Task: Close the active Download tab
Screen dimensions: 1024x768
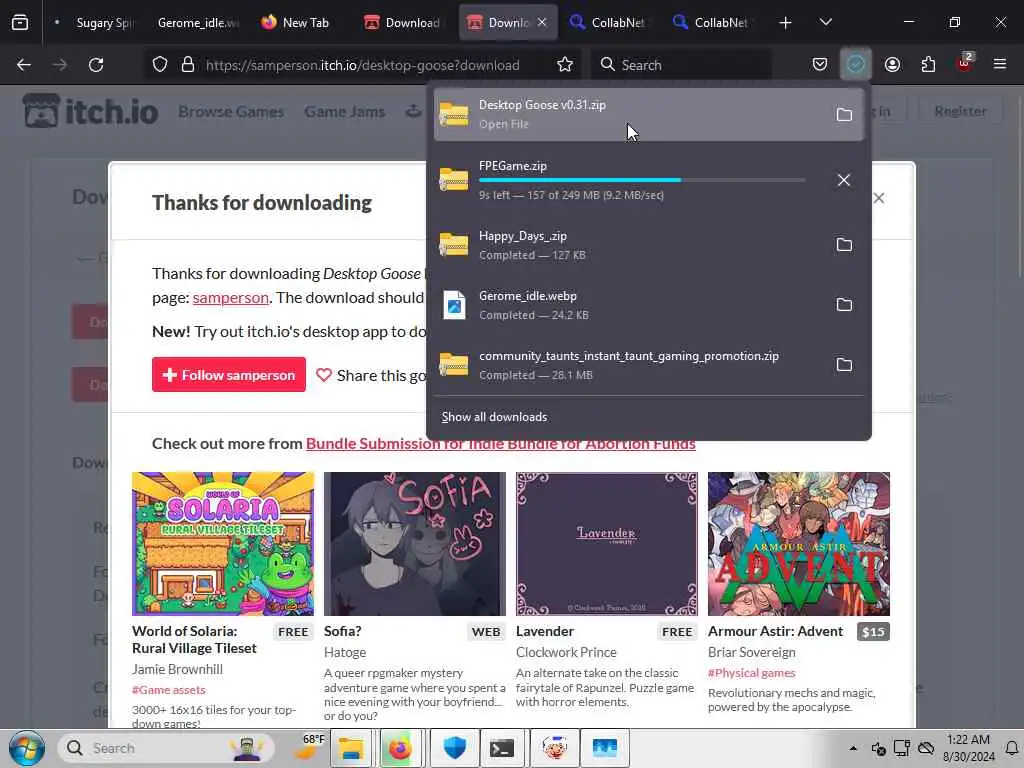Action: pyautogui.click(x=541, y=22)
